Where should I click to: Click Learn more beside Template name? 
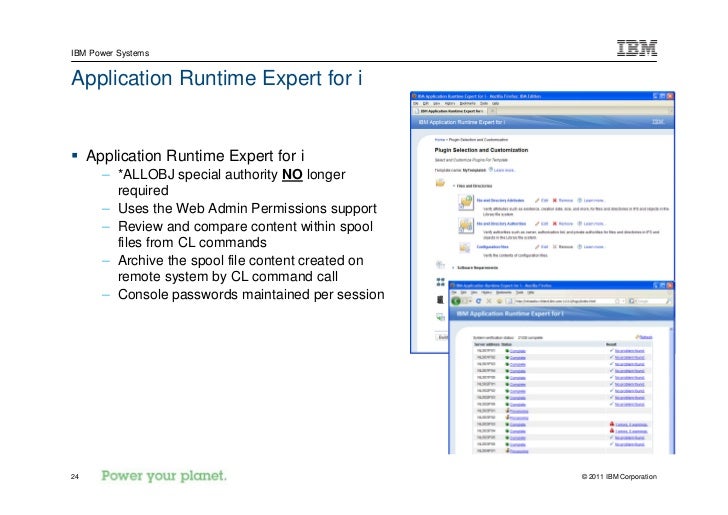pos(505,170)
